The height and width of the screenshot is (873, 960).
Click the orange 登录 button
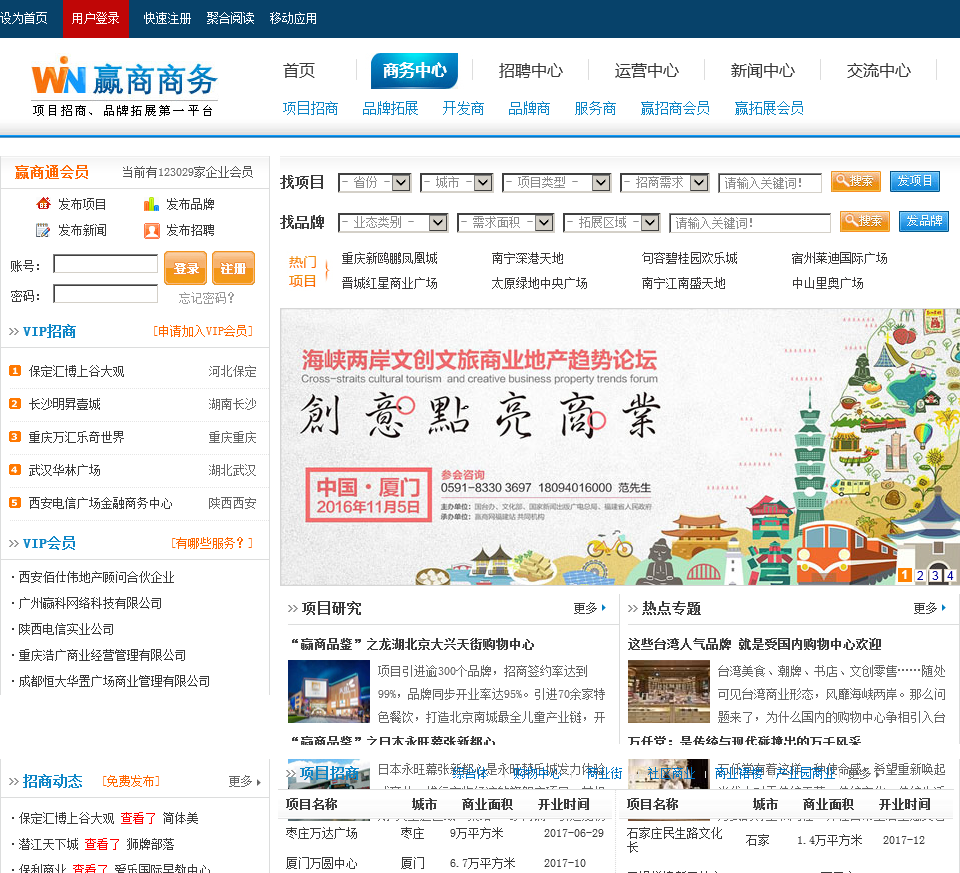coord(186,268)
